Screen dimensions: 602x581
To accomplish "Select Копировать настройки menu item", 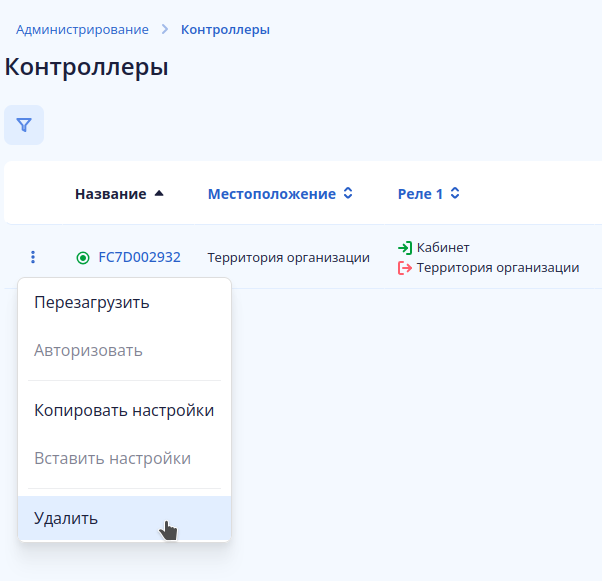I will tap(124, 410).
